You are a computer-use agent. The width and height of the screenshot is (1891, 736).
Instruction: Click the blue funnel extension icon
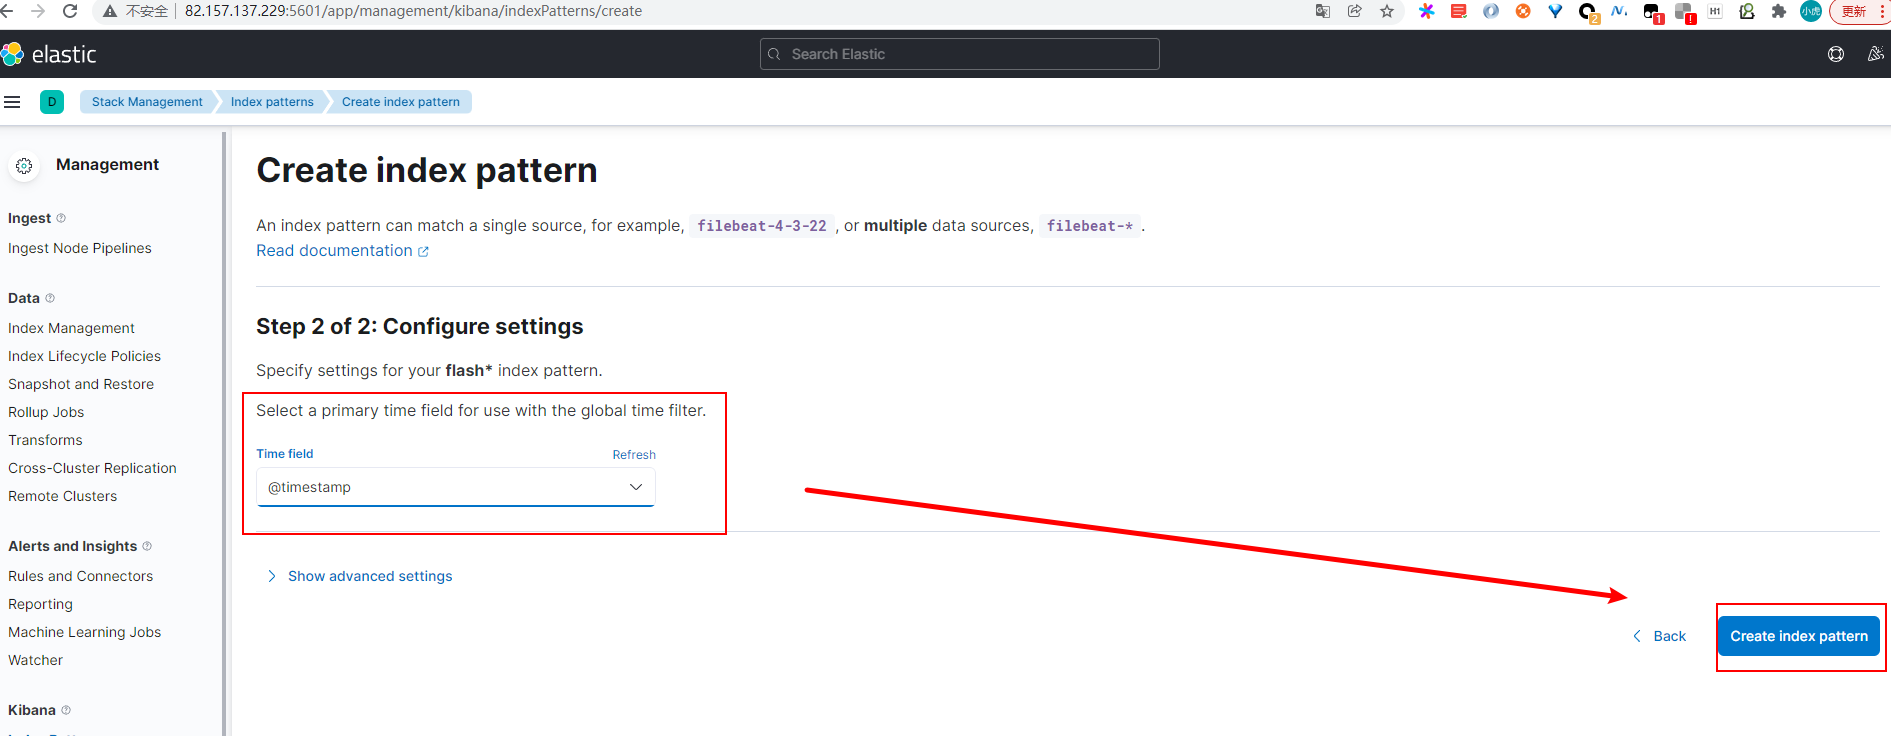pos(1555,11)
